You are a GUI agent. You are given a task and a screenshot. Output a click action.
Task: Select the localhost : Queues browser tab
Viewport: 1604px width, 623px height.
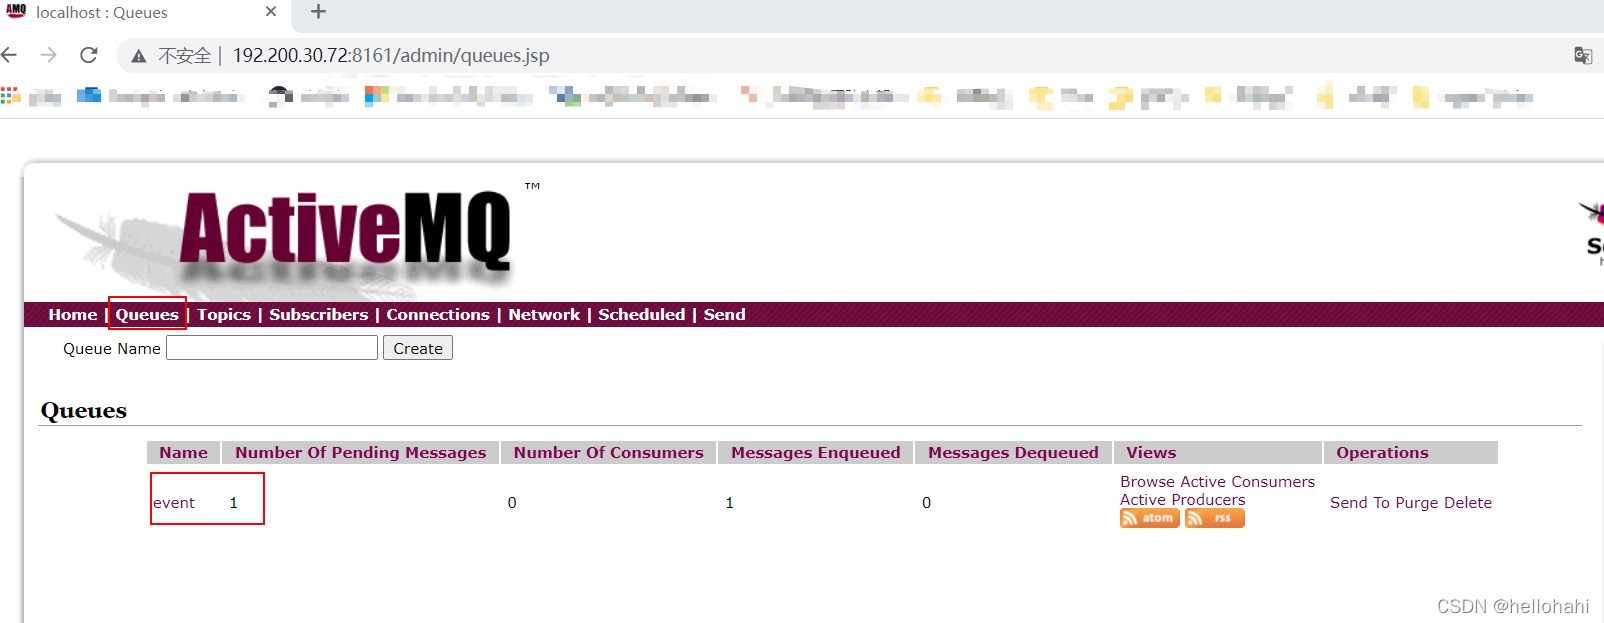tap(145, 13)
